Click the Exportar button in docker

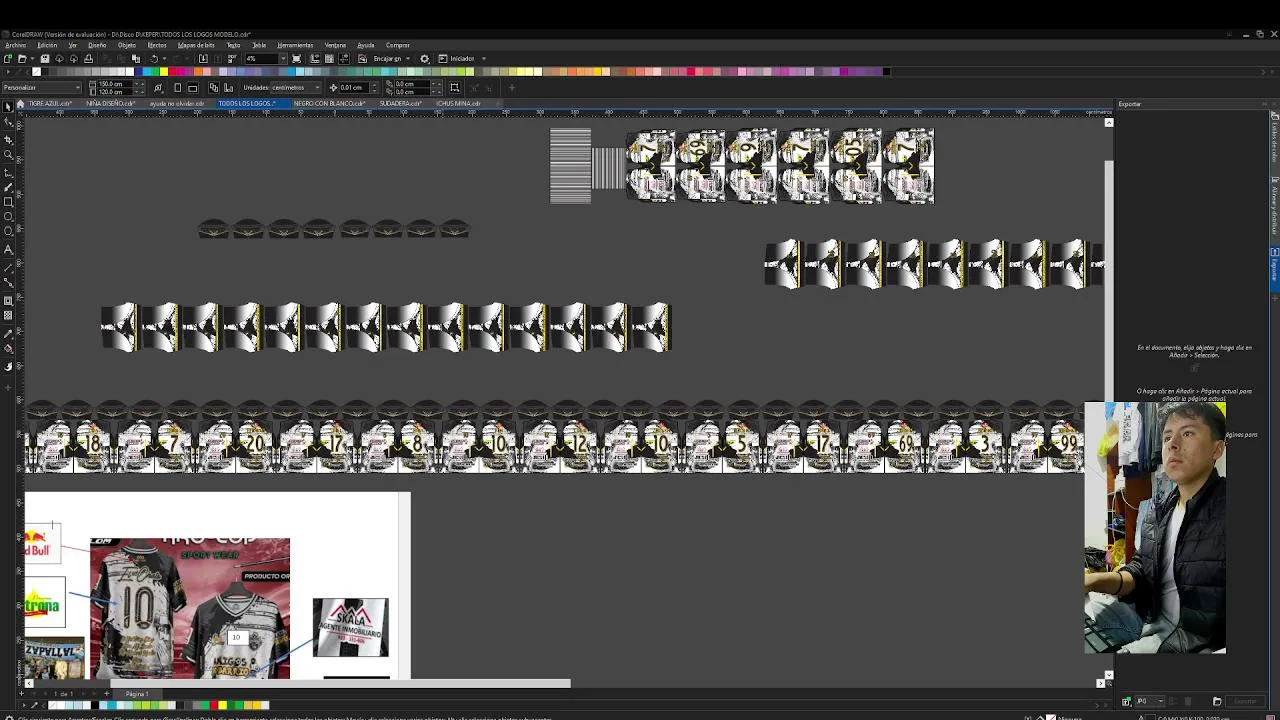(1245, 701)
